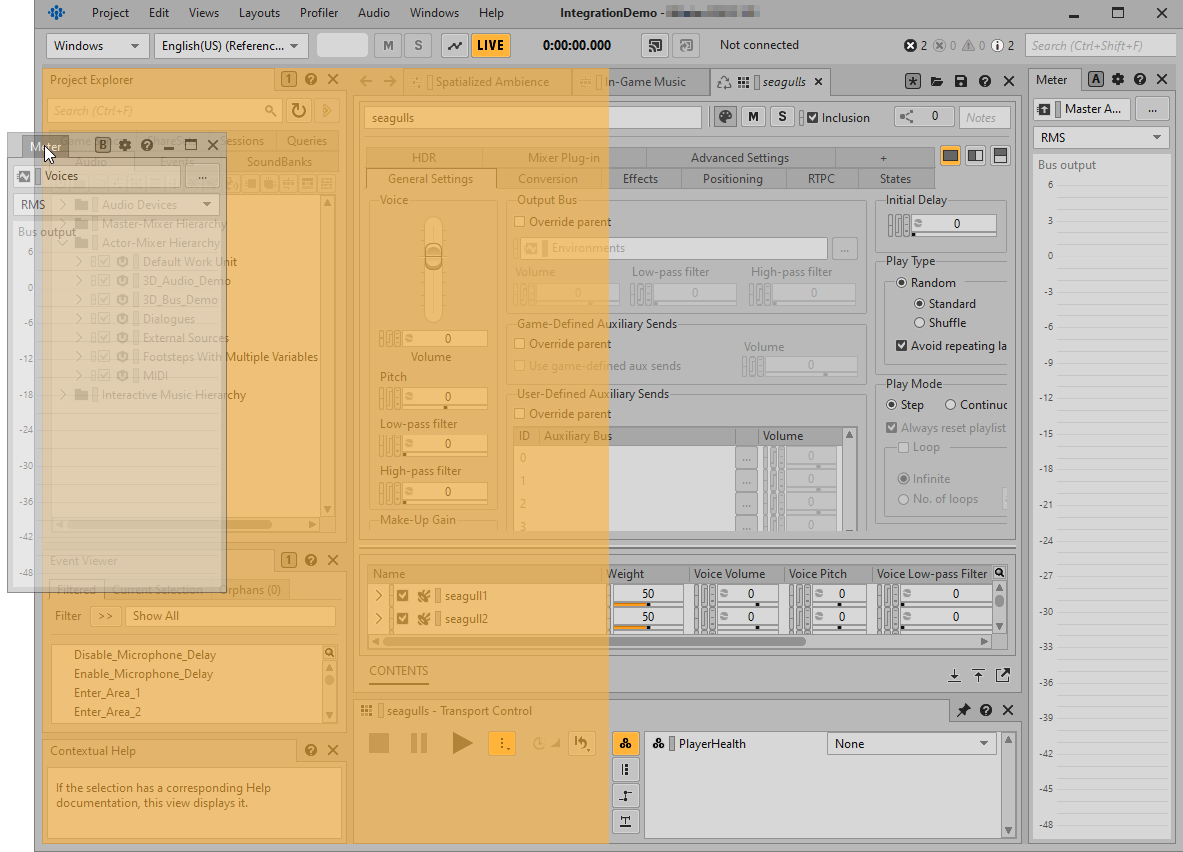This screenshot has height=852, width=1183.
Task: Click the pop-out contents editor icon
Action: pos(1003,675)
